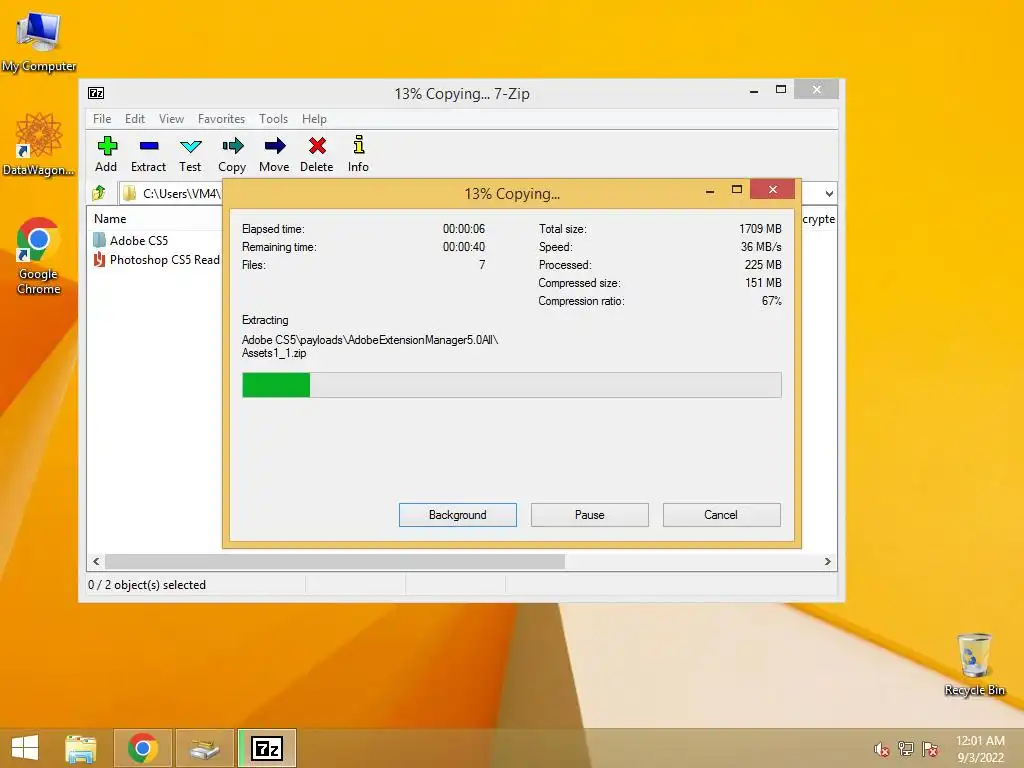
Task: Click the 00:00:40 remaining time value
Action: coord(464,247)
